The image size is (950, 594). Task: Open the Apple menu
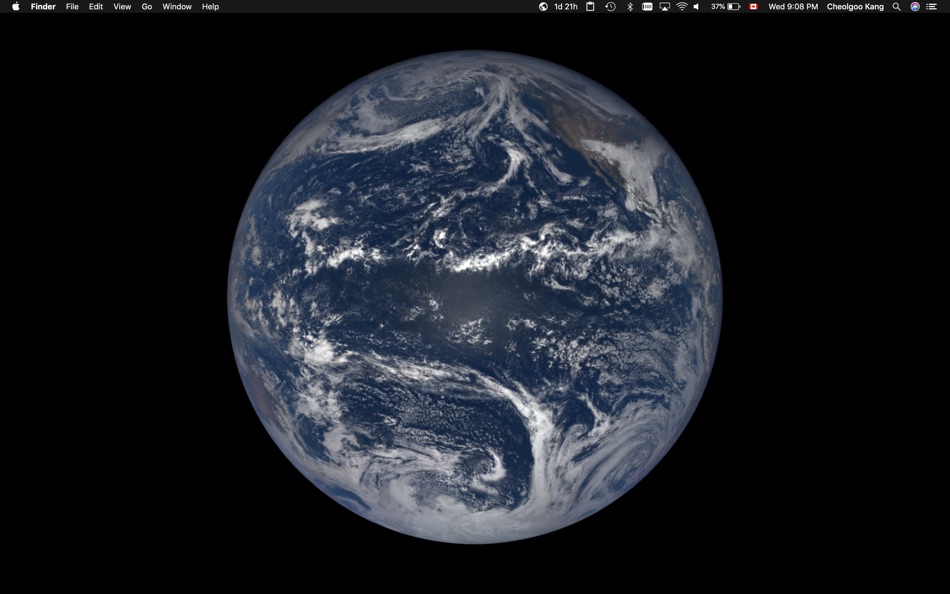point(16,7)
